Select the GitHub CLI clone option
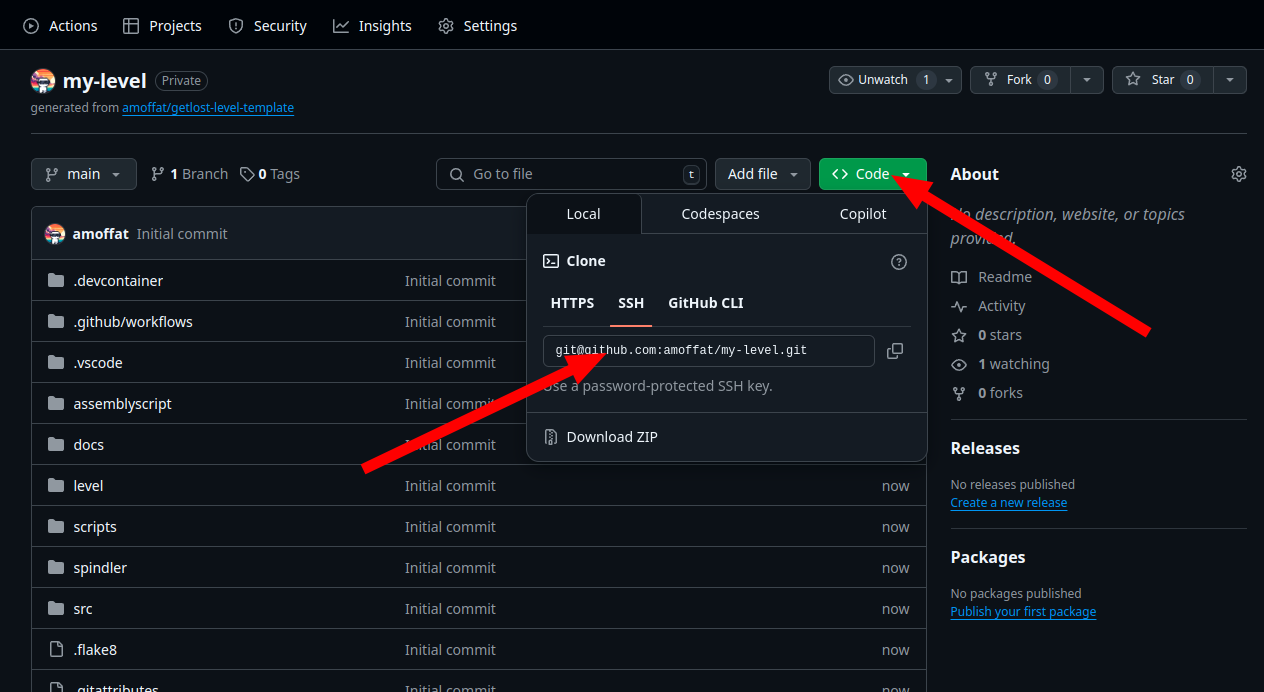This screenshot has height=692, width=1264. pos(706,303)
